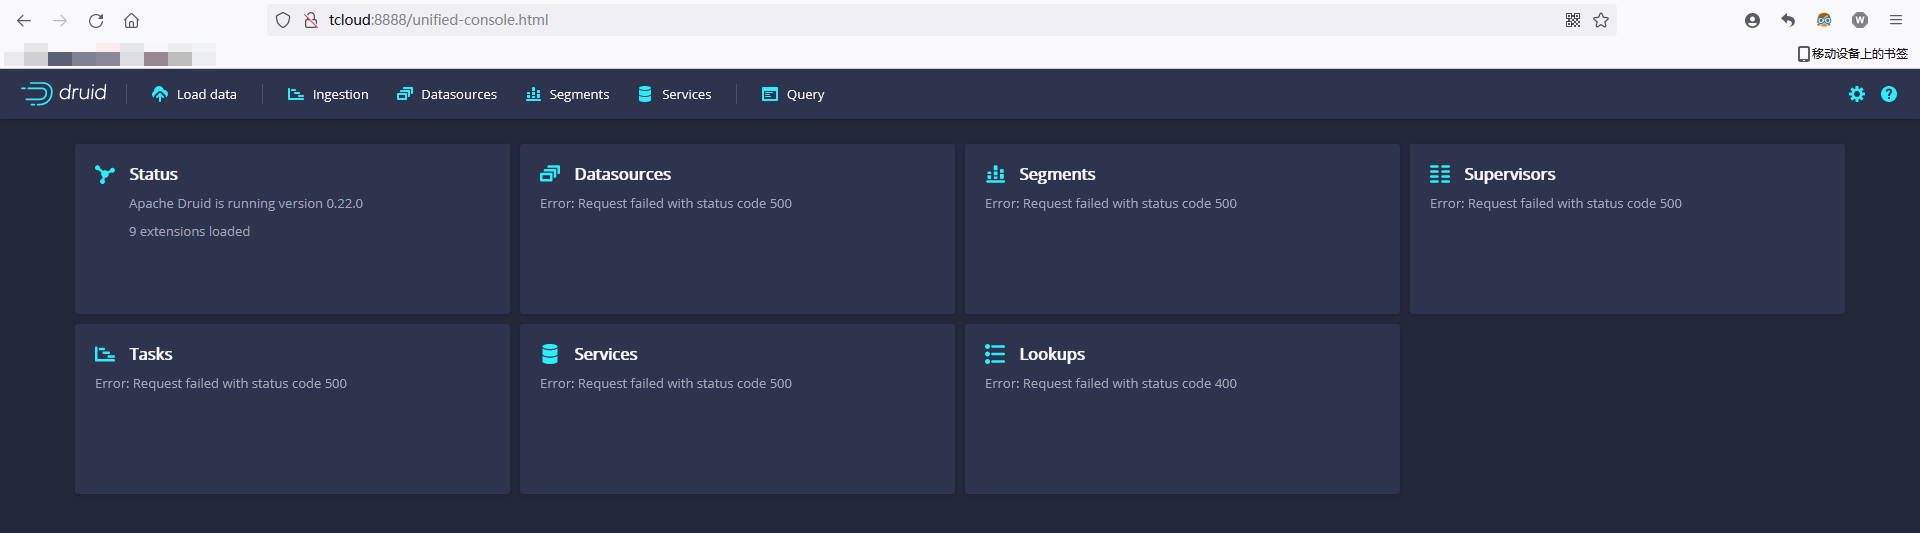Click 'Apache Druid is running version 0.22.0' text
The height and width of the screenshot is (533, 1920).
(x=246, y=203)
